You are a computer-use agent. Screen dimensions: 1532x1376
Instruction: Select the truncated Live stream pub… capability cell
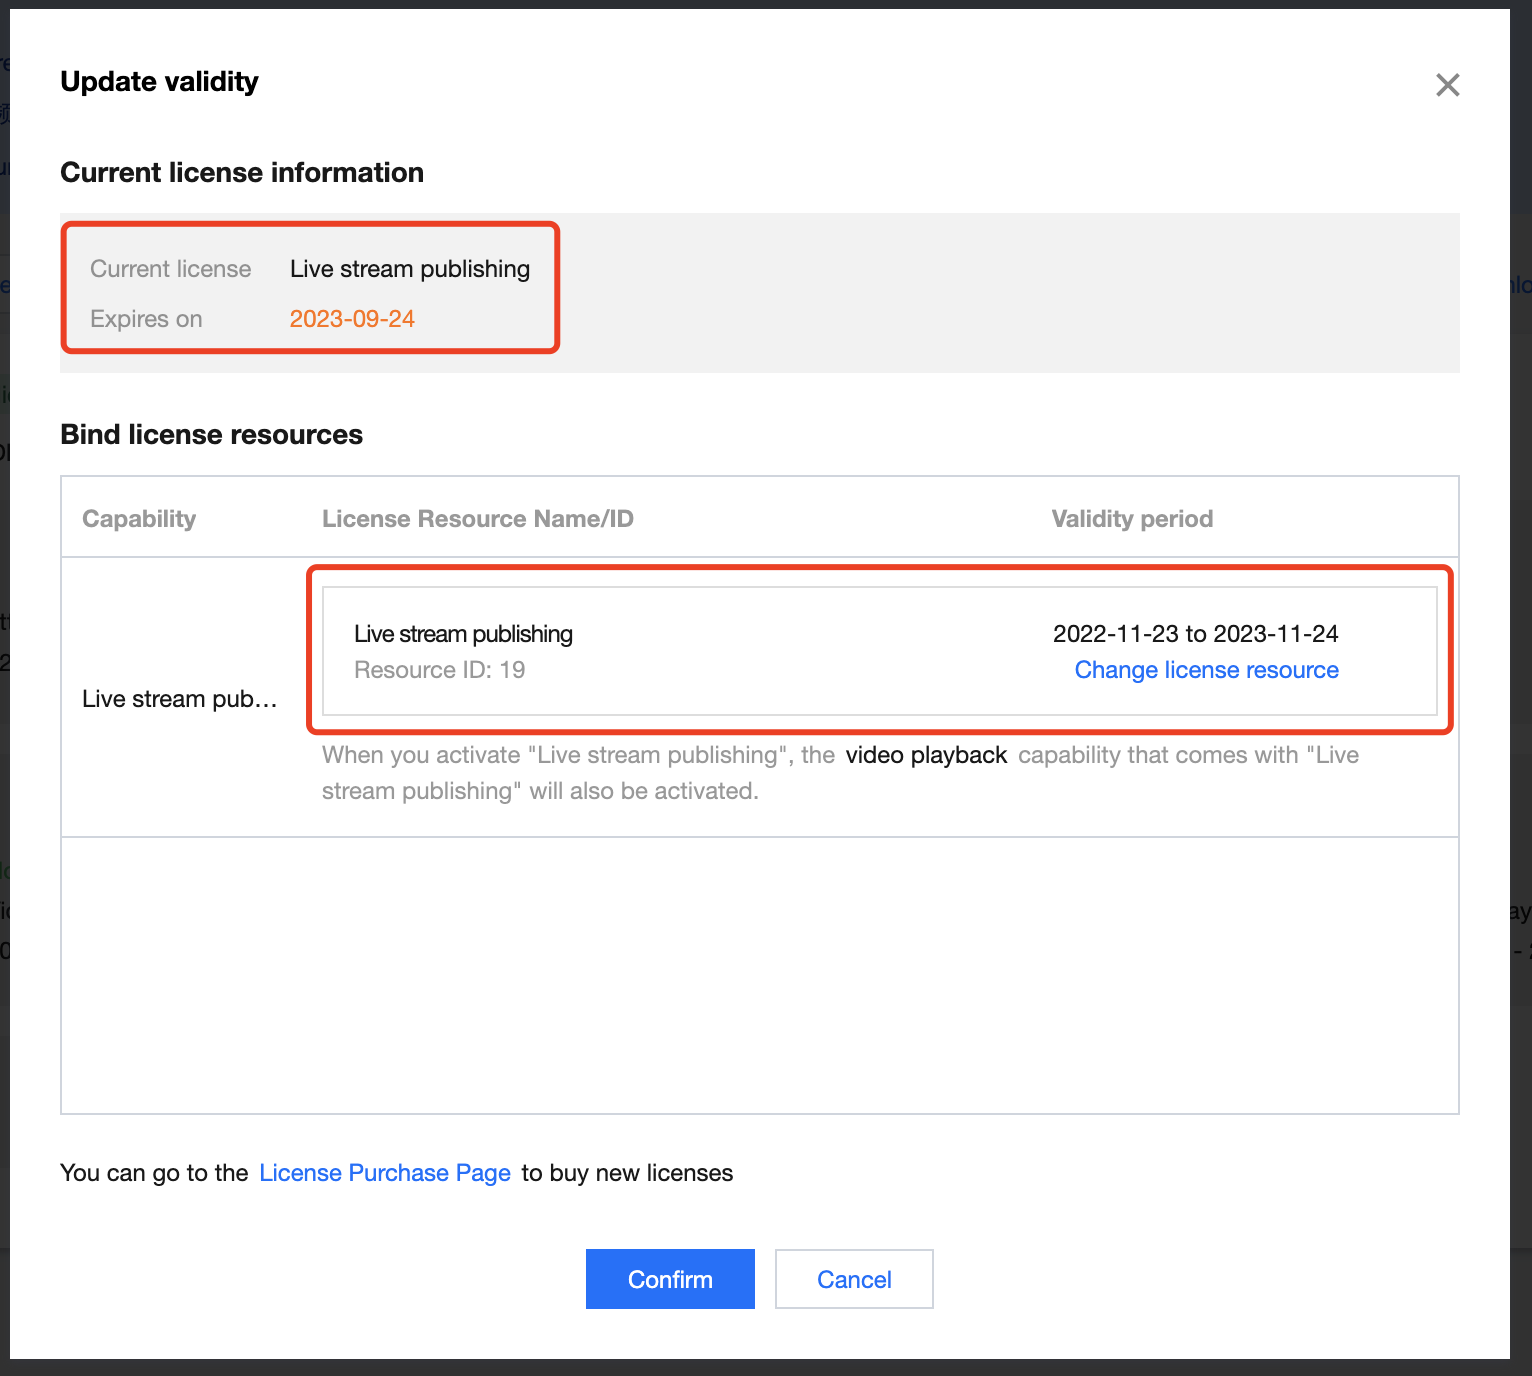pyautogui.click(x=180, y=699)
